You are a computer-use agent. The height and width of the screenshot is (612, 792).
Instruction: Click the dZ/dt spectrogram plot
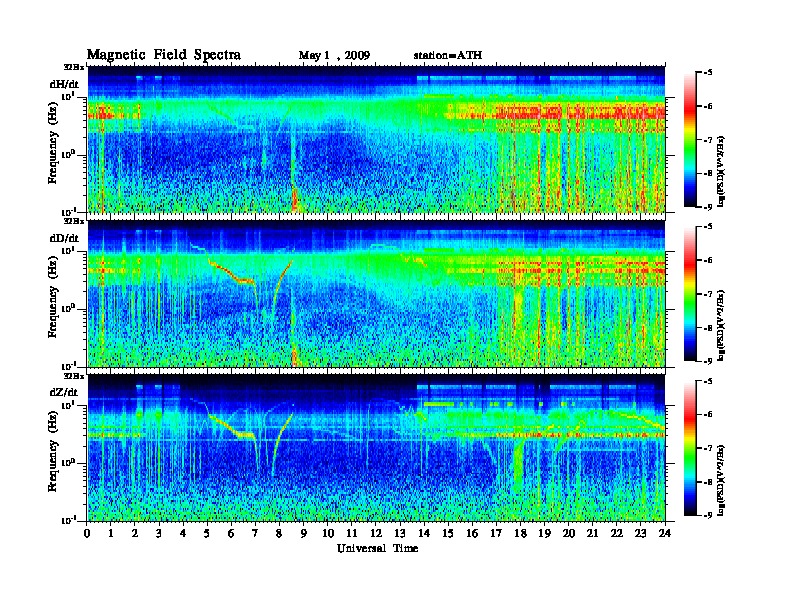376,447
